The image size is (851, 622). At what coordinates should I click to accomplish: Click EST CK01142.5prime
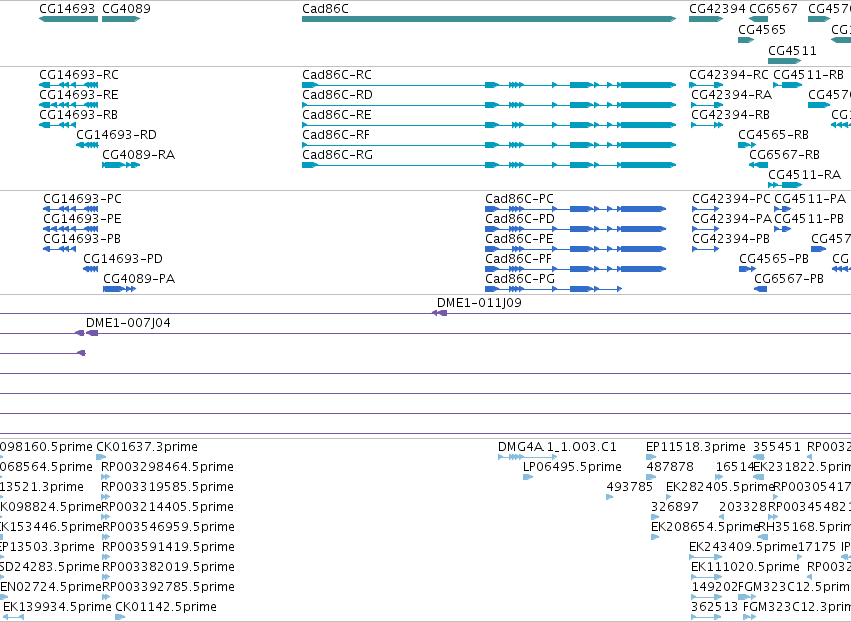coord(120,617)
